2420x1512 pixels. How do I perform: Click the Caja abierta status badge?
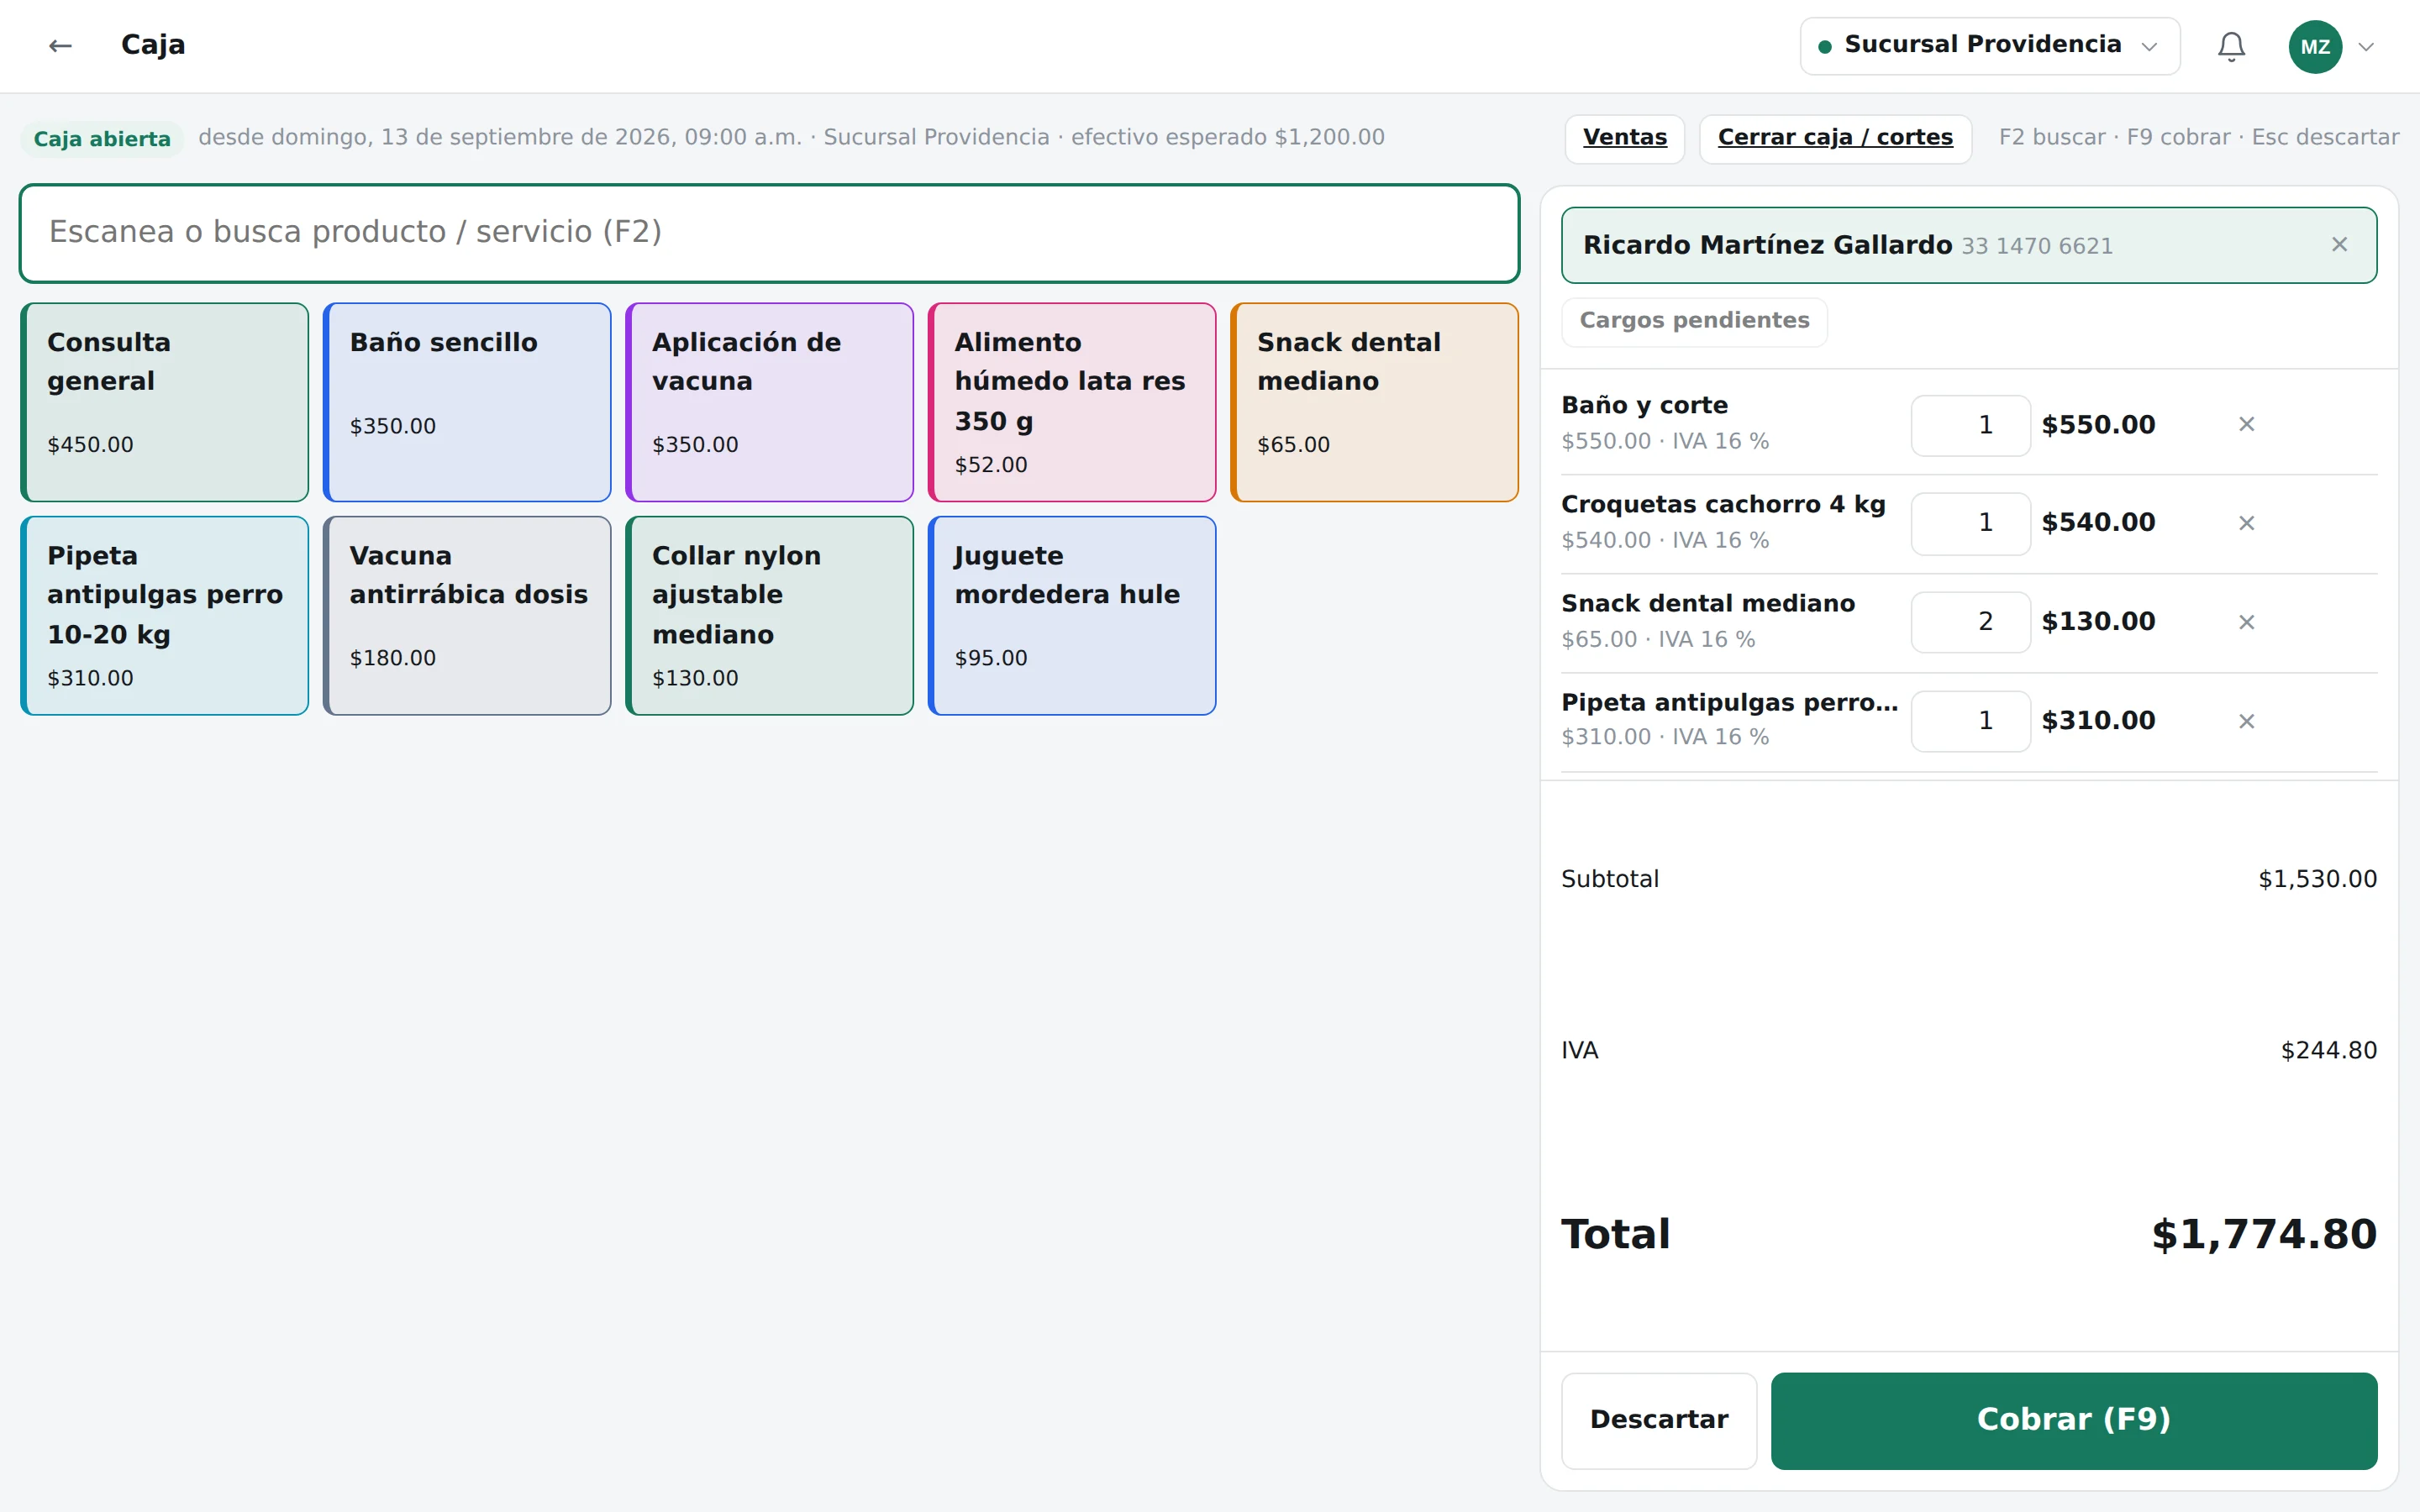click(102, 139)
